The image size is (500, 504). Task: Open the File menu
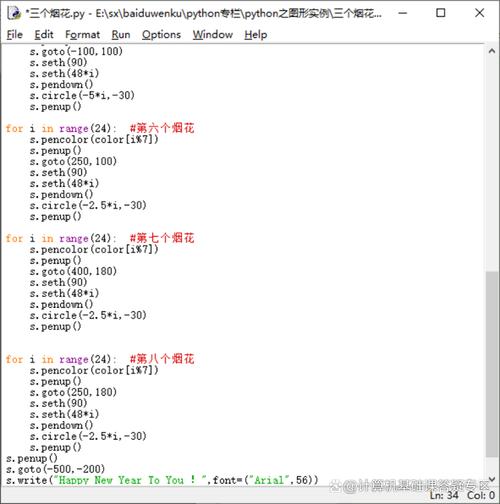tap(14, 34)
